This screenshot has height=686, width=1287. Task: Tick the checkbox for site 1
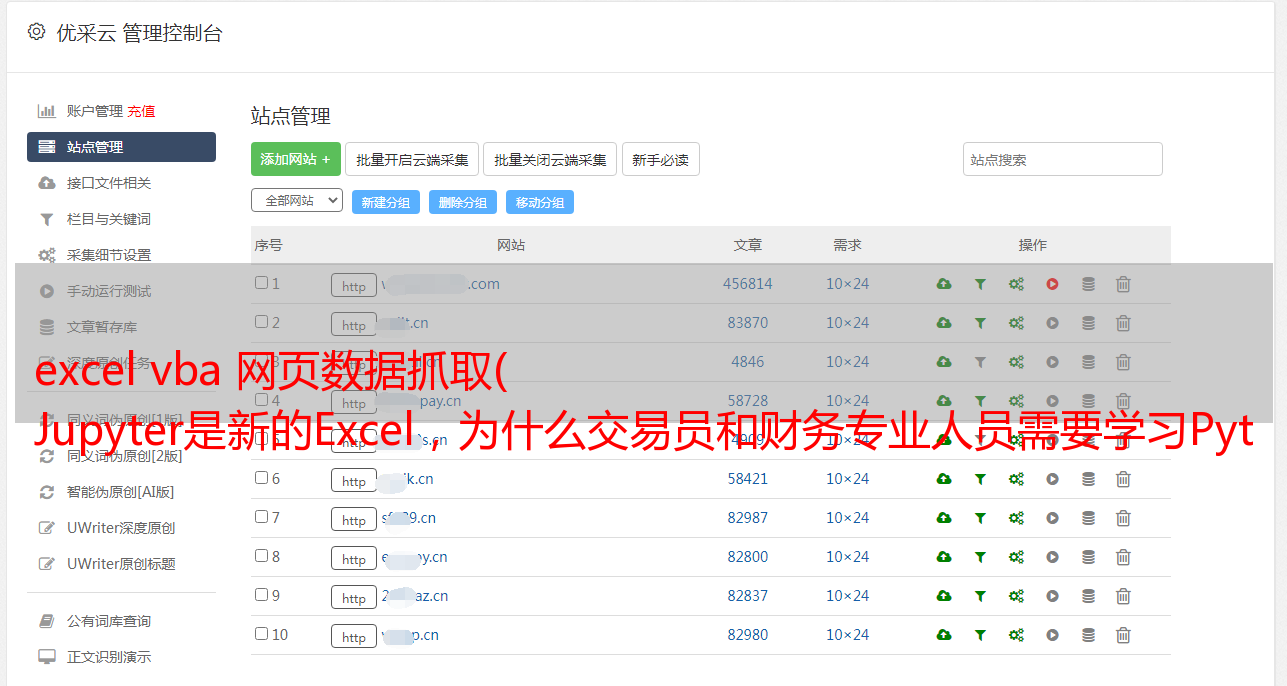click(261, 283)
